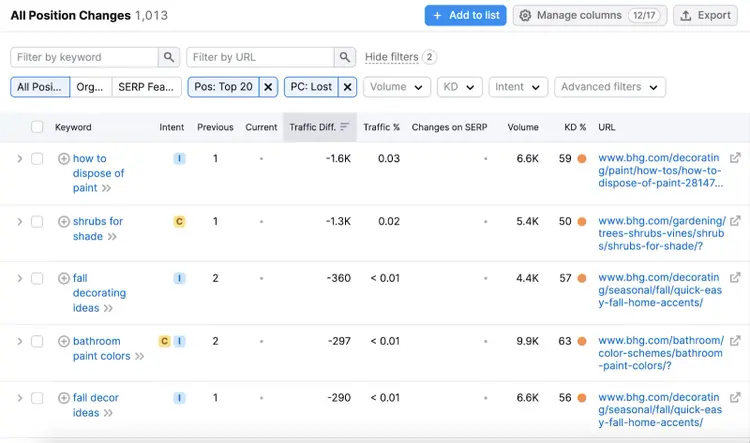The height and width of the screenshot is (443, 750).
Task: Add 'fall decor ideas' keyword via plus icon
Action: (64, 398)
